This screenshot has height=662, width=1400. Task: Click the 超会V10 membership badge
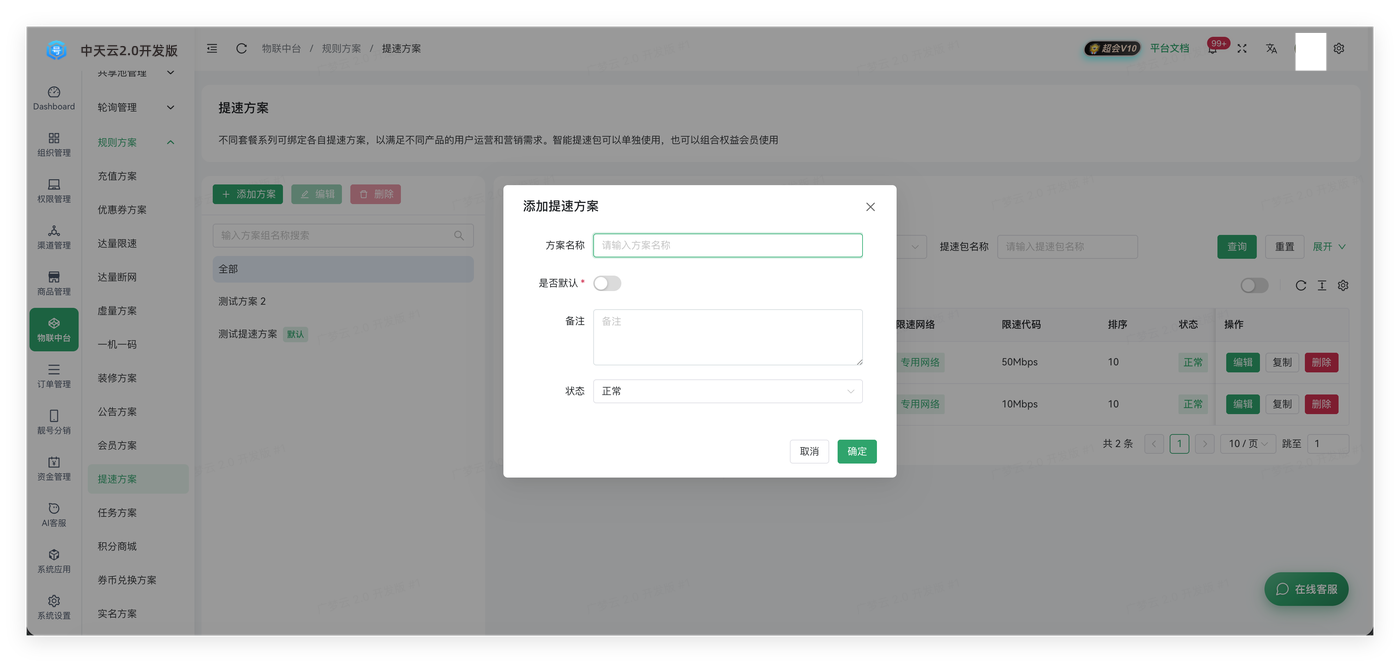point(1112,48)
